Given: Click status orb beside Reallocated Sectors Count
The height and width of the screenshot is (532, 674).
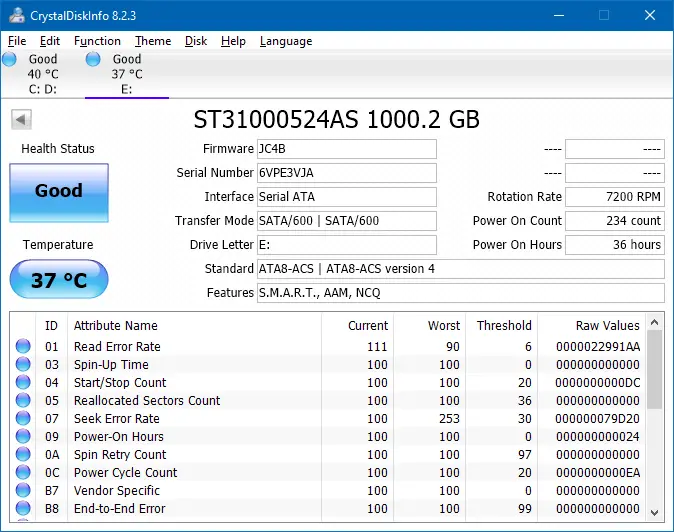Looking at the screenshot, I should click(23, 400).
